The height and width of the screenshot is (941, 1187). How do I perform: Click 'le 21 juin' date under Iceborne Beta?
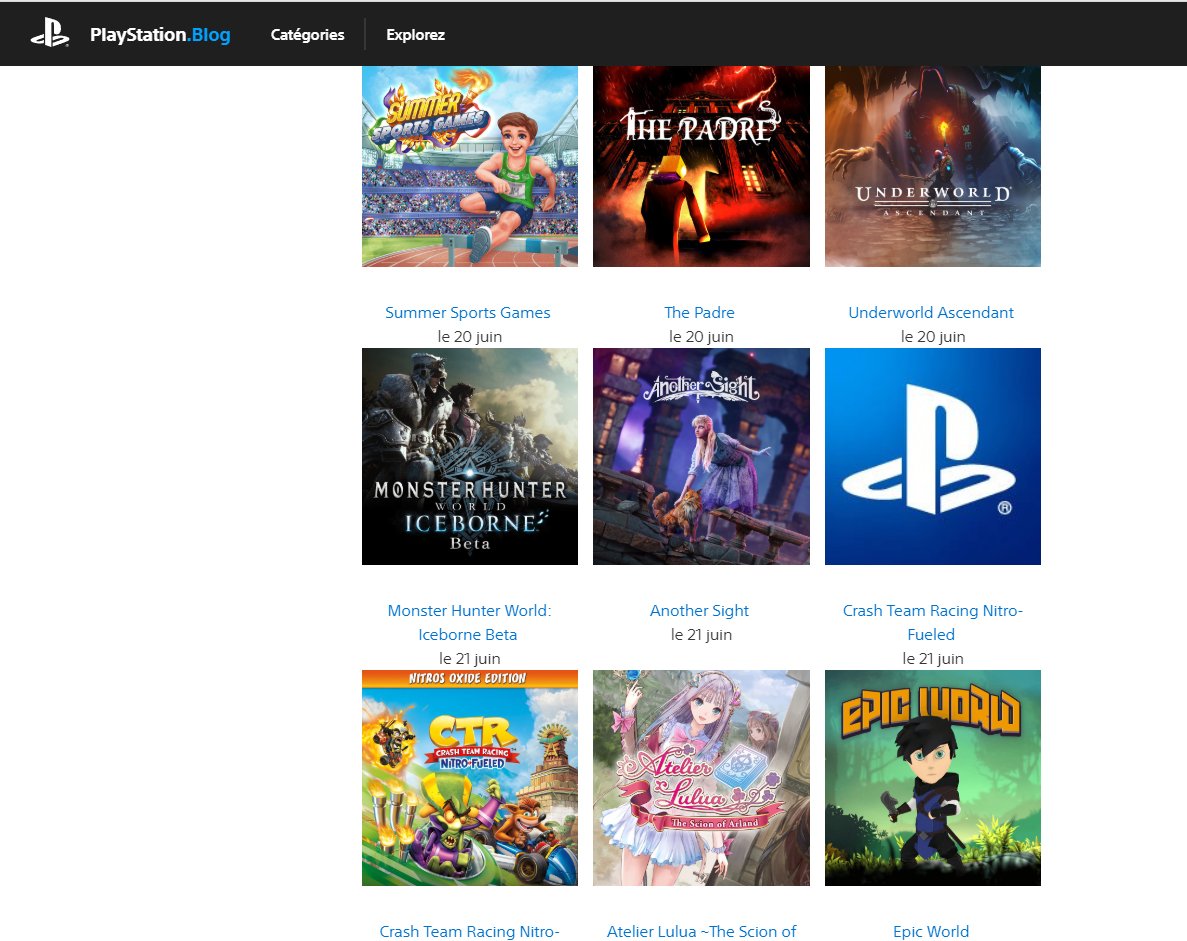coord(470,659)
